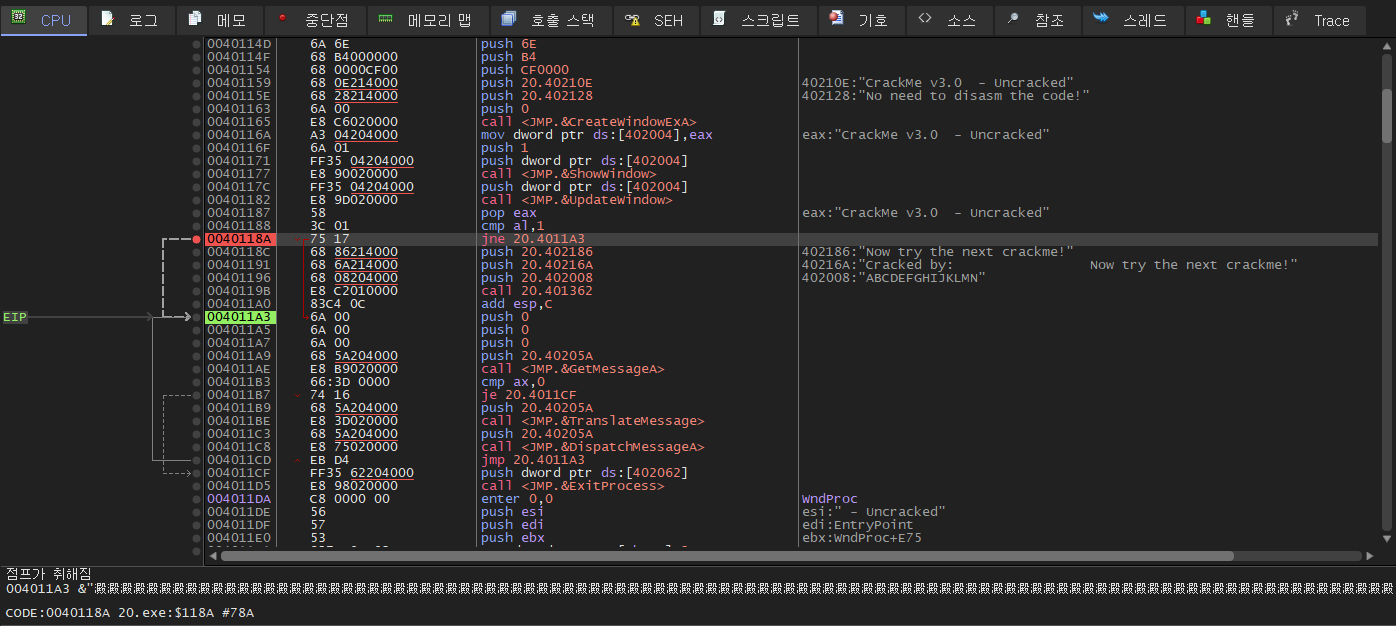Toggle the red breakpoint at 0040118A
This screenshot has width=1396, height=626.
197,238
